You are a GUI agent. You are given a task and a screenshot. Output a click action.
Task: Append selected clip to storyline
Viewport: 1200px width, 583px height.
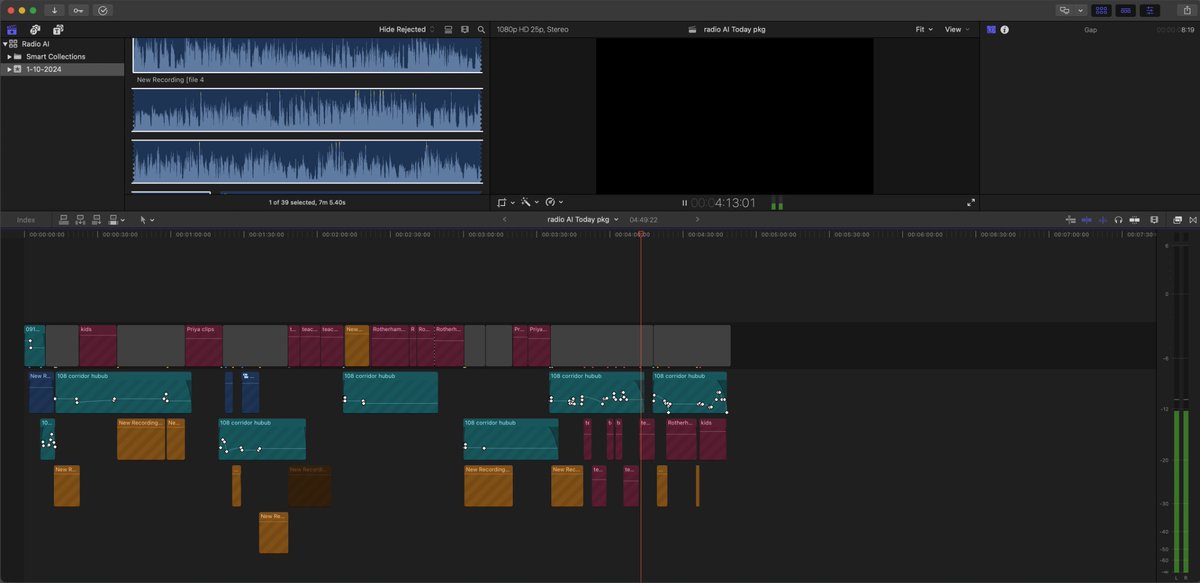click(96, 219)
